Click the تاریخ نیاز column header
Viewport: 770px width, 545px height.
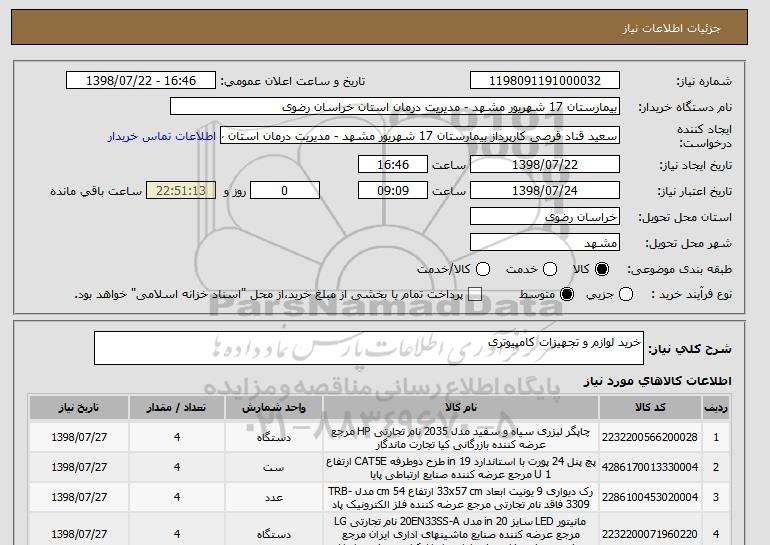pos(79,408)
